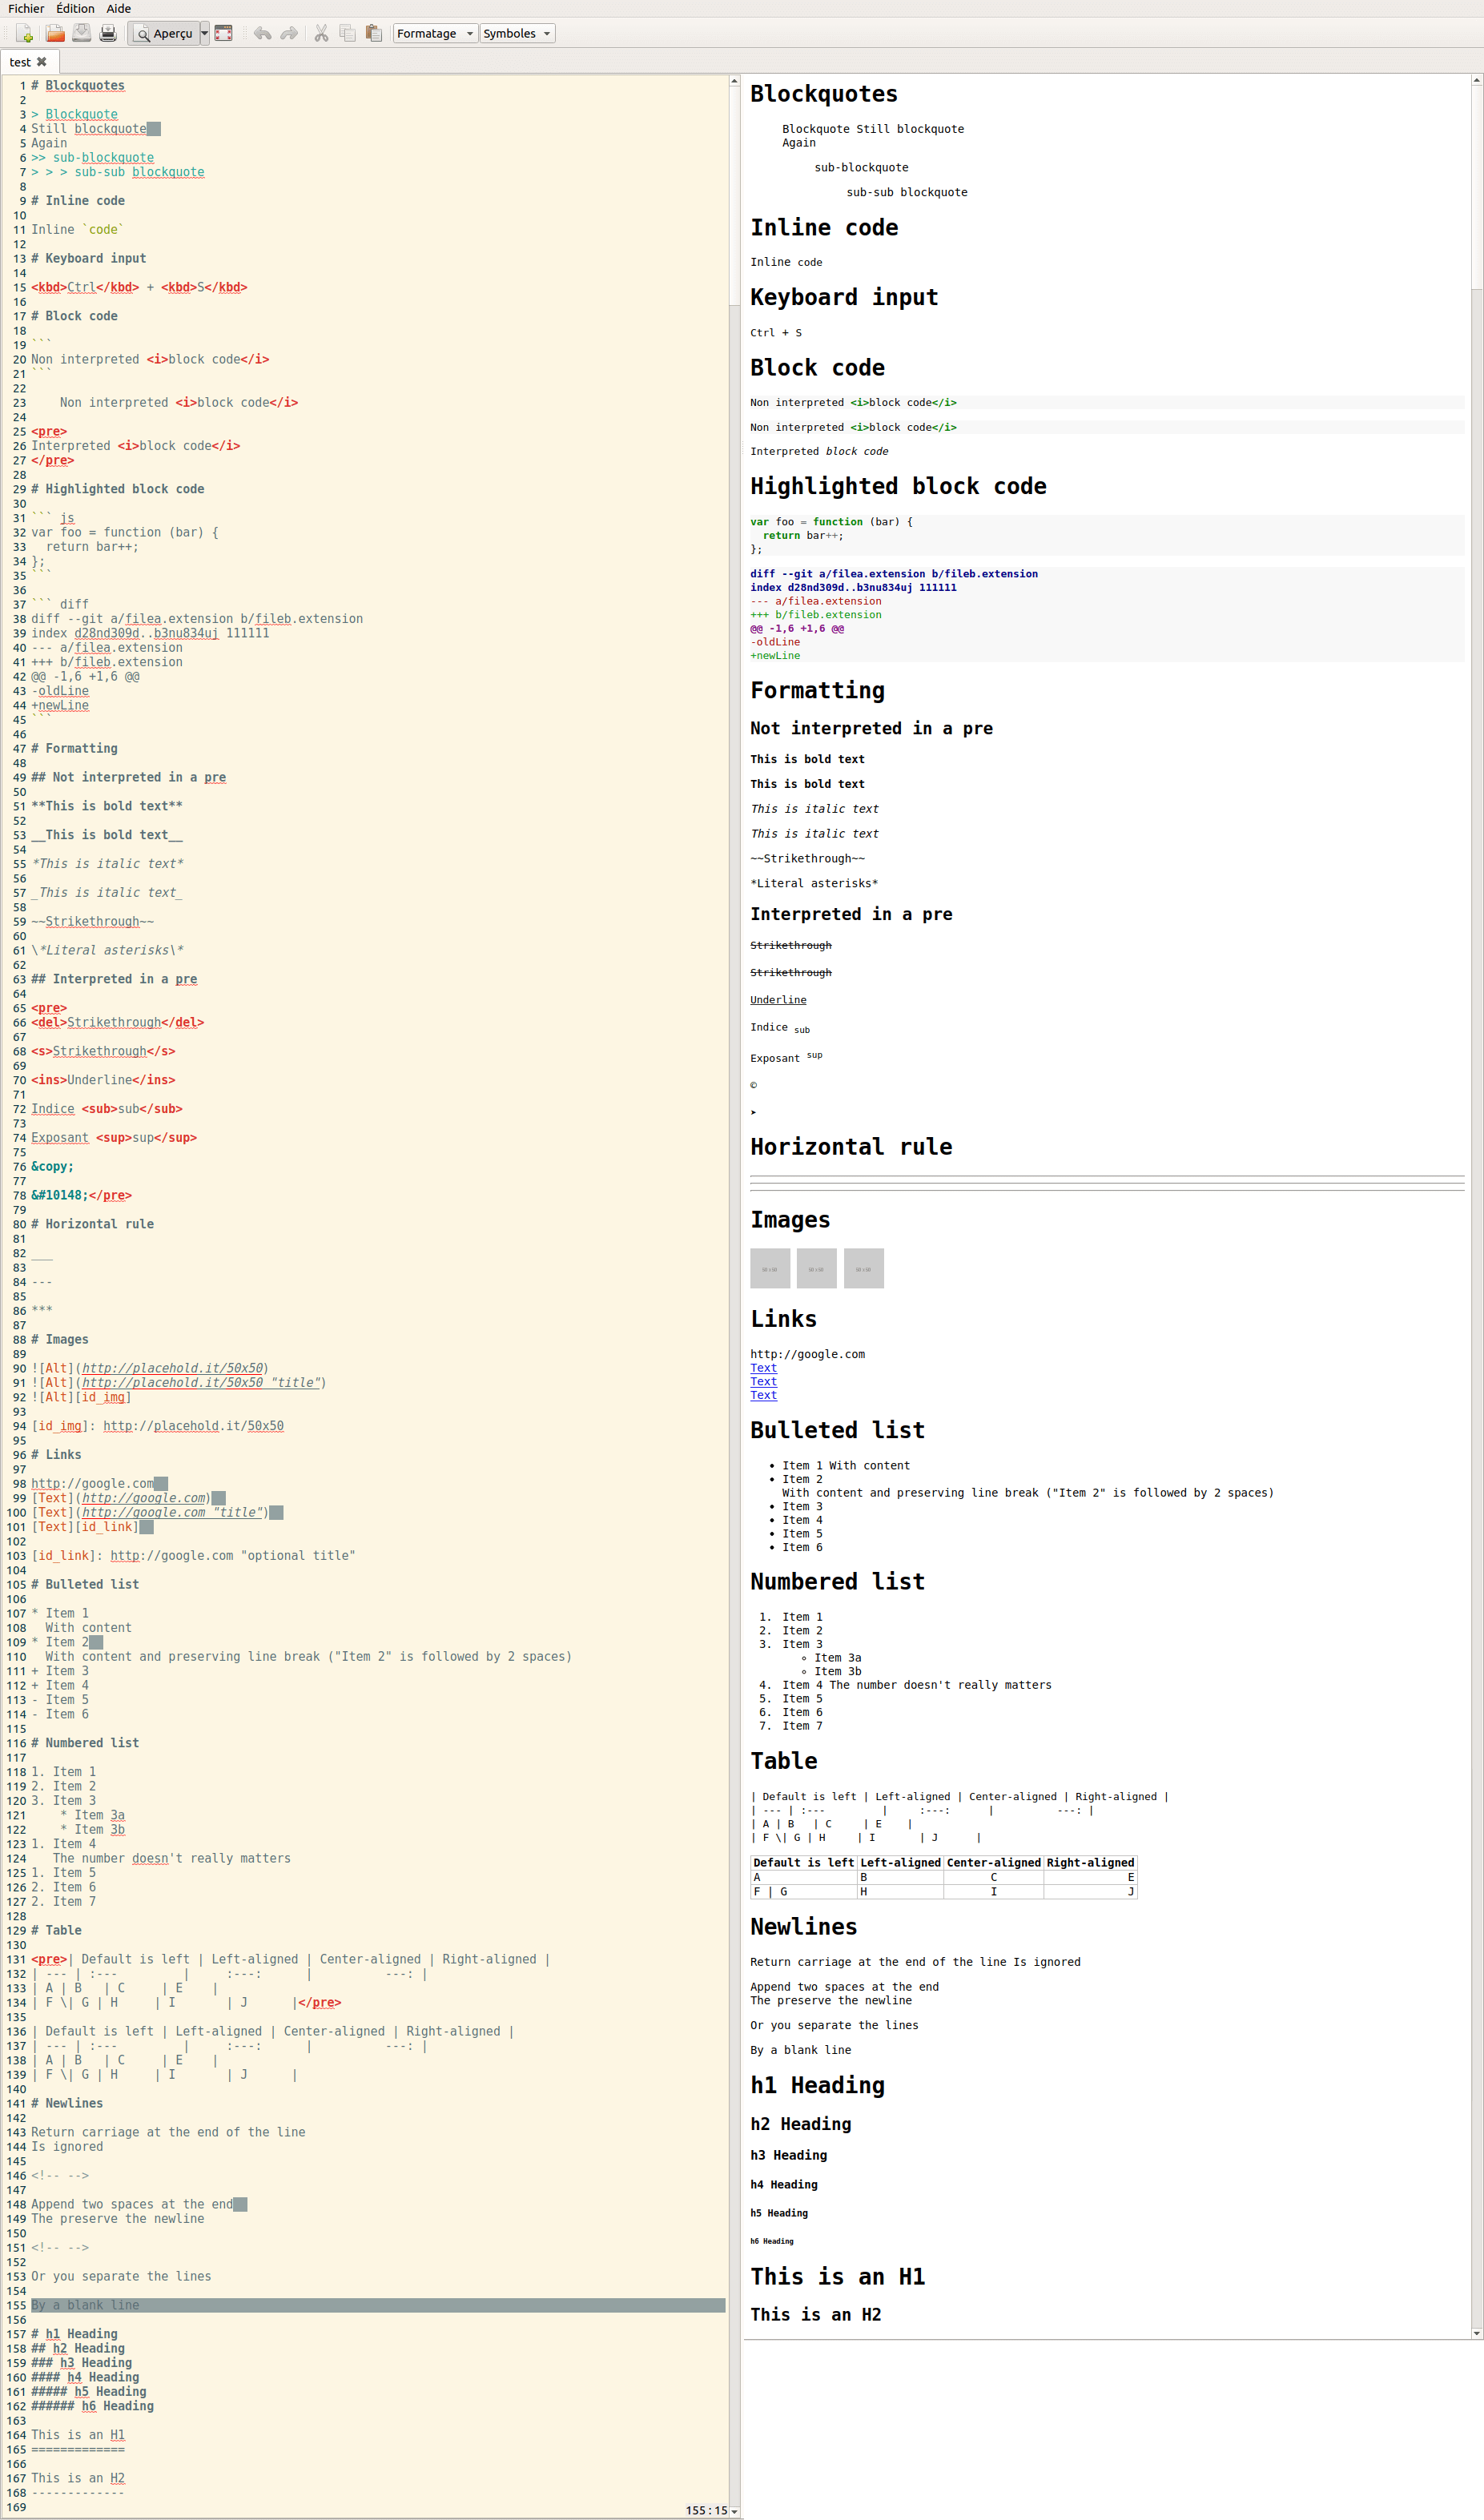Click '**This is bold text**' source line
This screenshot has height=2520, width=1484.
[x=107, y=806]
